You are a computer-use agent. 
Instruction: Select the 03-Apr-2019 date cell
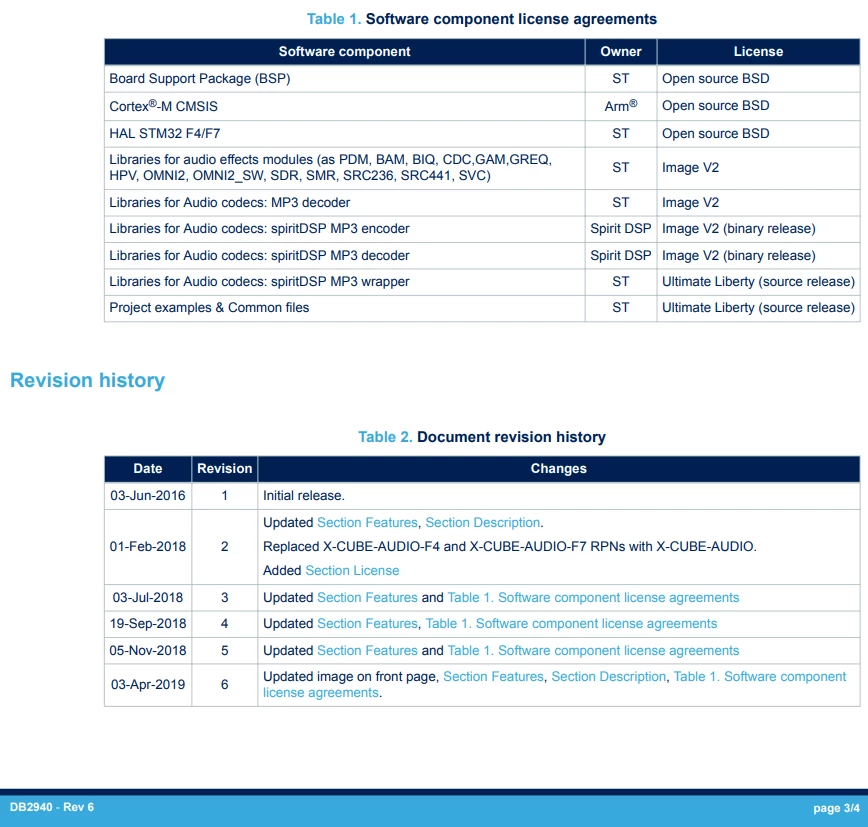(x=148, y=684)
